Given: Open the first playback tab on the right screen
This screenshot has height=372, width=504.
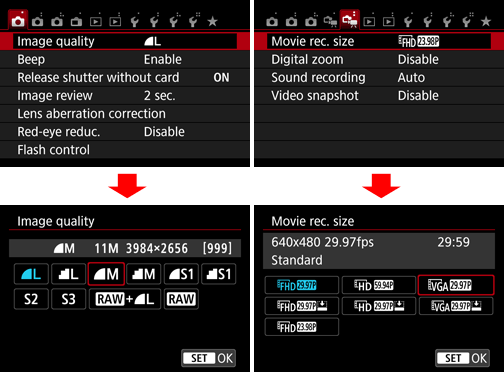Looking at the screenshot, I should [x=369, y=22].
